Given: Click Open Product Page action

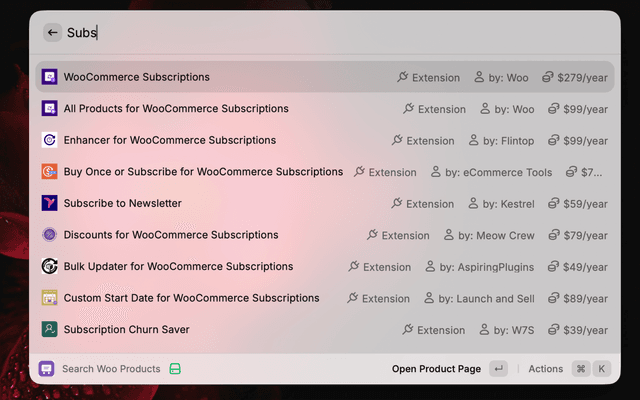Looking at the screenshot, I should (x=436, y=369).
